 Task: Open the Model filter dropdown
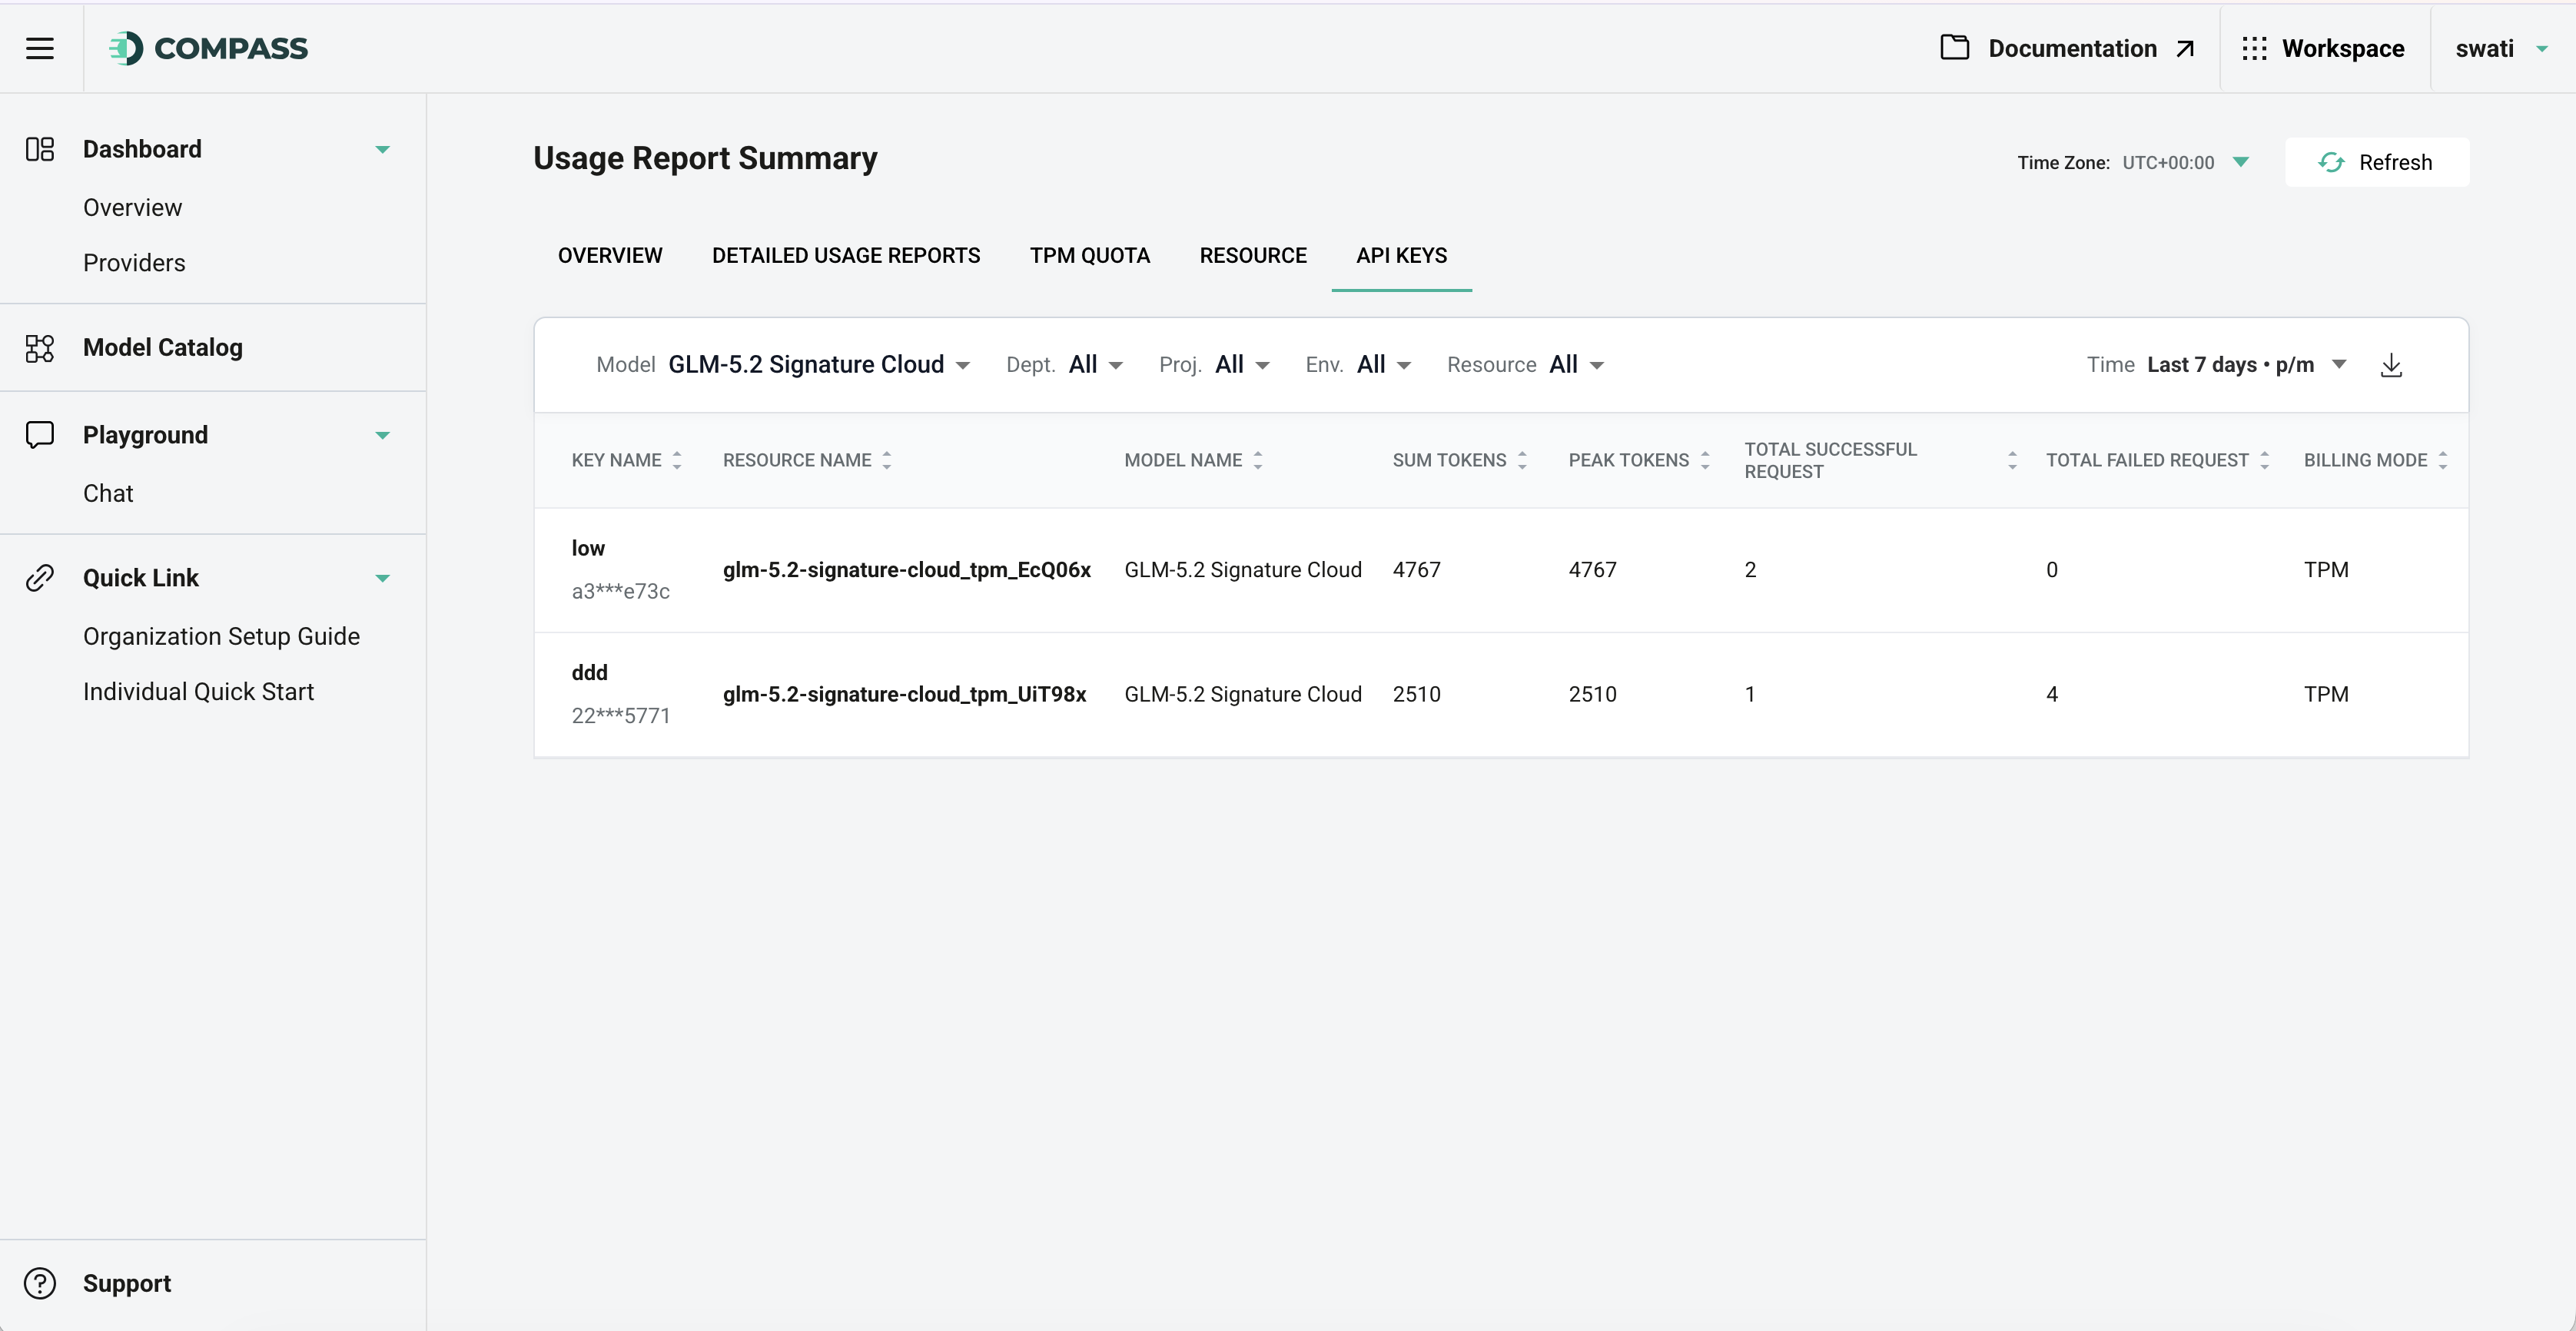click(x=819, y=365)
